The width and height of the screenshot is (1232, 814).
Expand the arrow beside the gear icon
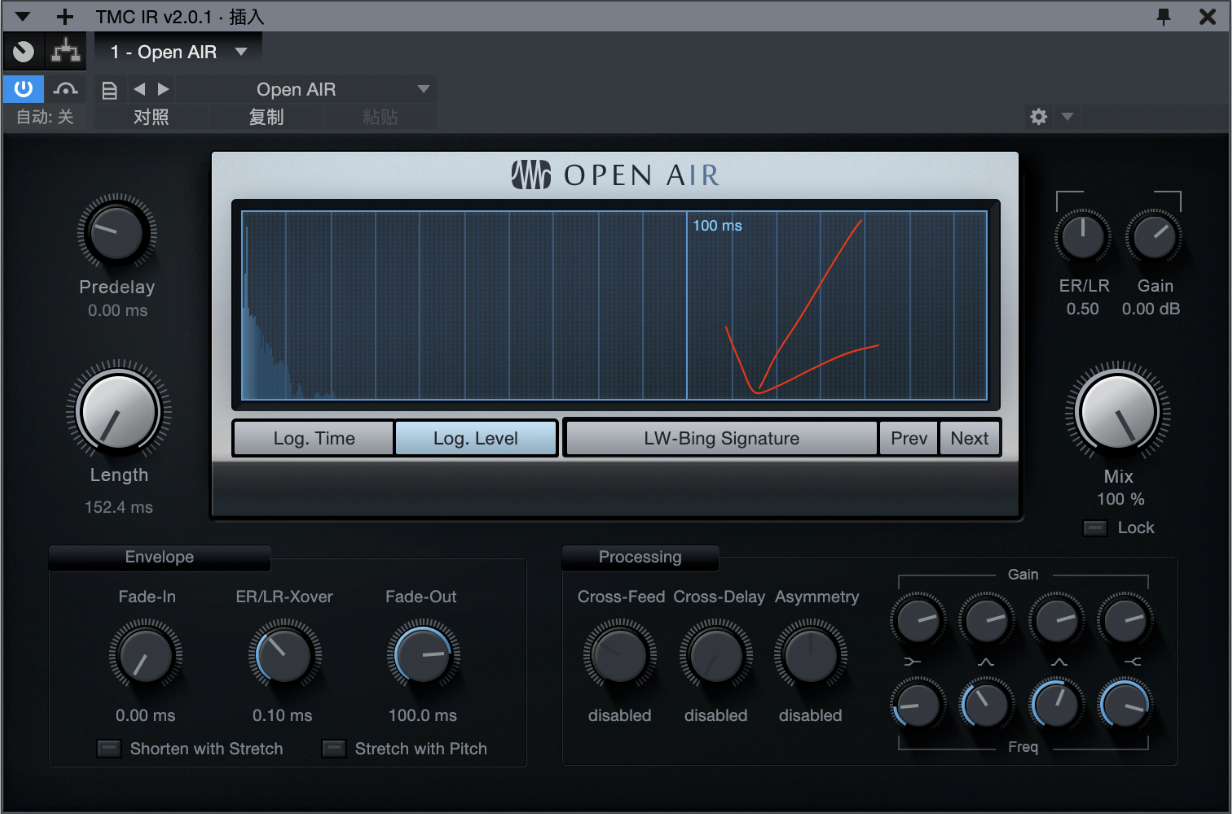point(1067,117)
